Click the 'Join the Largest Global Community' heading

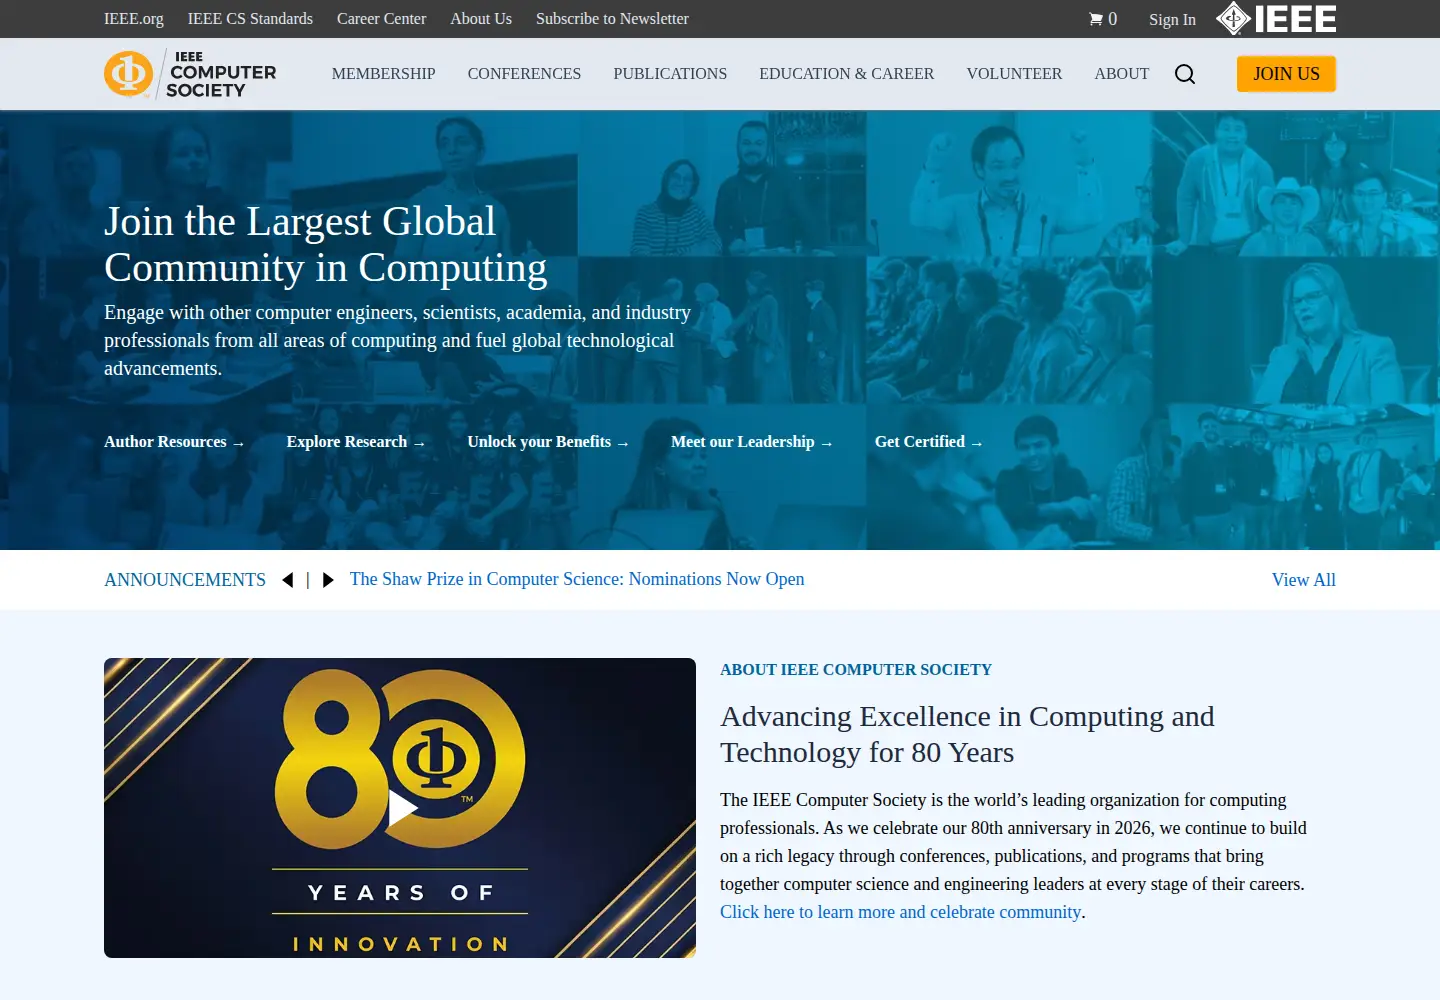coord(325,244)
